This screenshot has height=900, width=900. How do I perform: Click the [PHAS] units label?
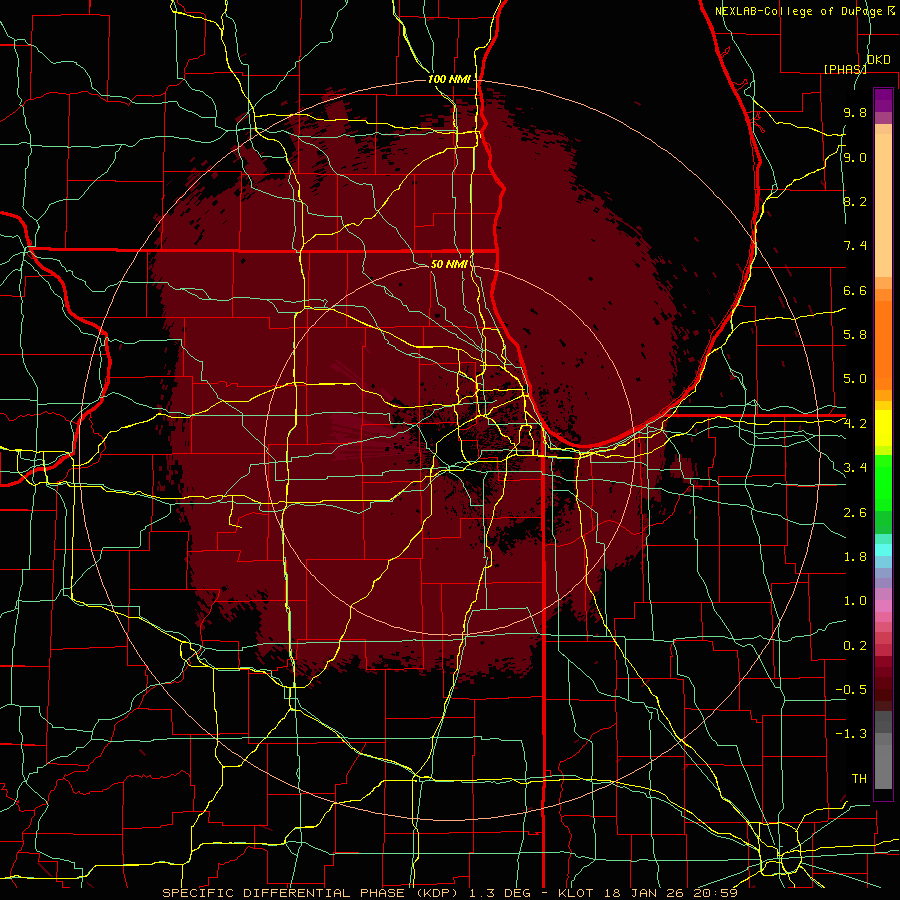845,69
